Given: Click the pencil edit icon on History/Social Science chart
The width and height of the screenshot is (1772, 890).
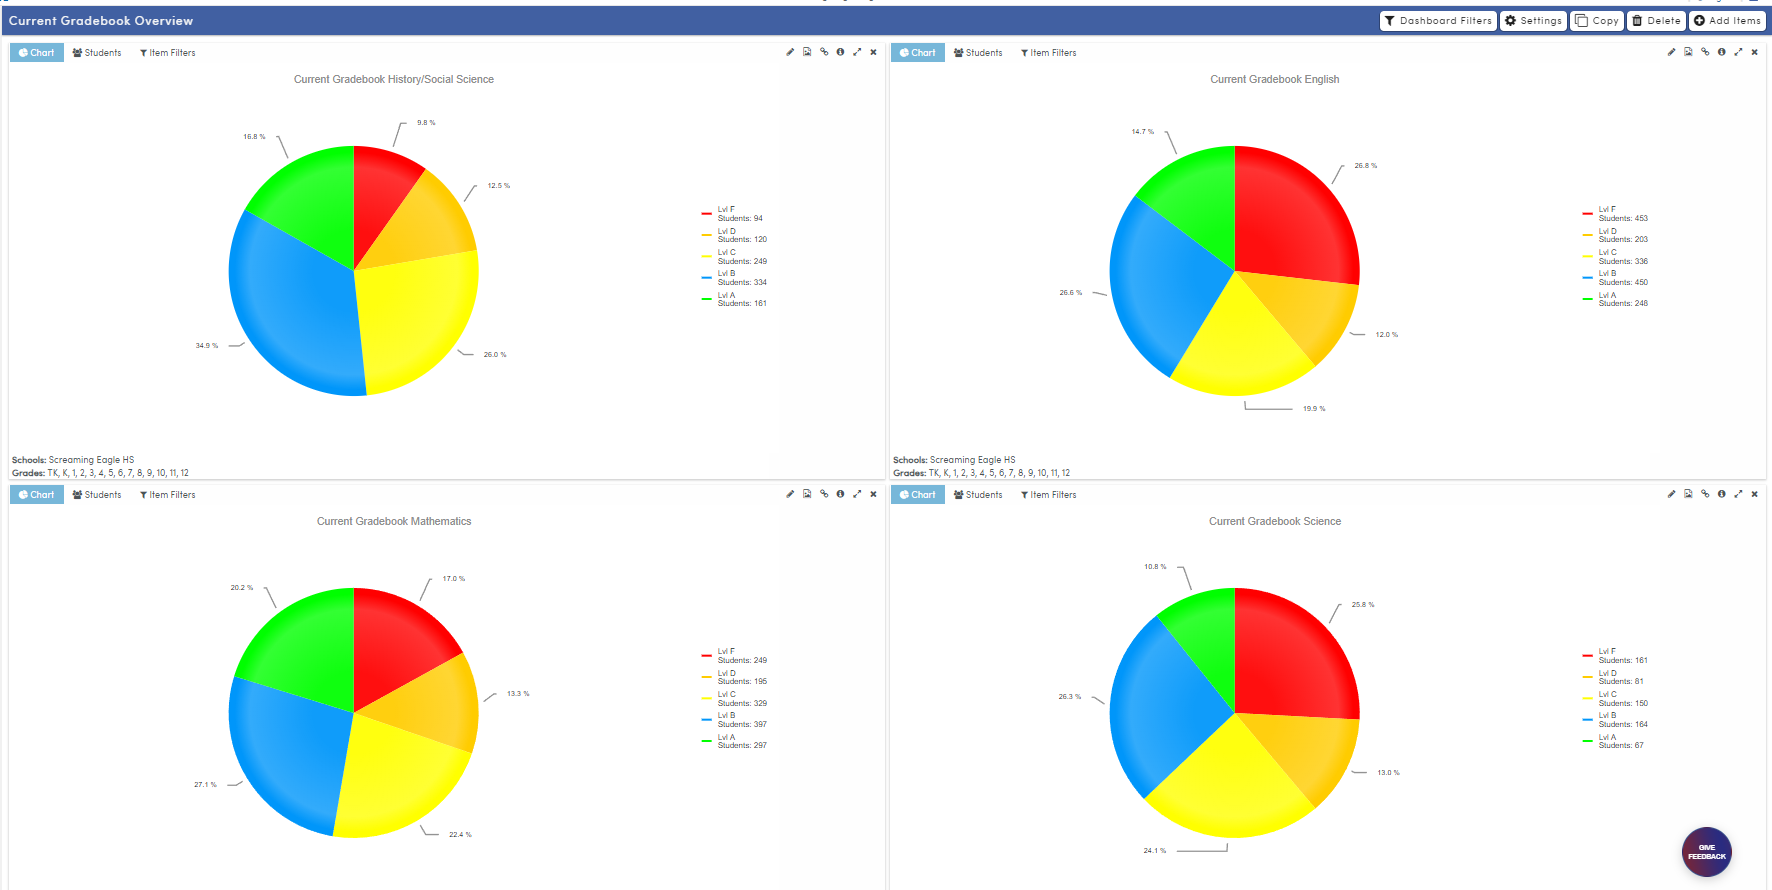Looking at the screenshot, I should click(x=790, y=52).
